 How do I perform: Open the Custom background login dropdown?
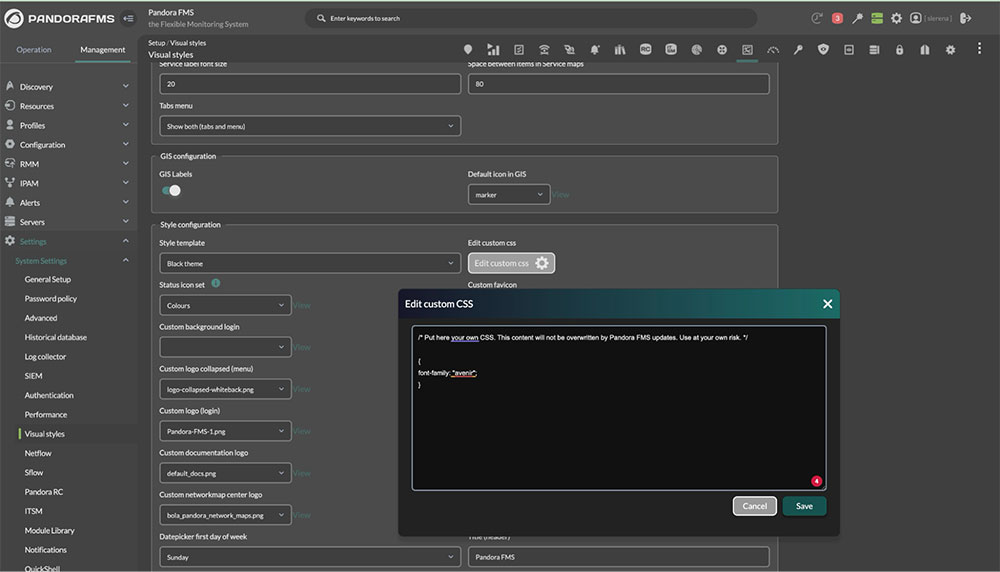pos(225,347)
